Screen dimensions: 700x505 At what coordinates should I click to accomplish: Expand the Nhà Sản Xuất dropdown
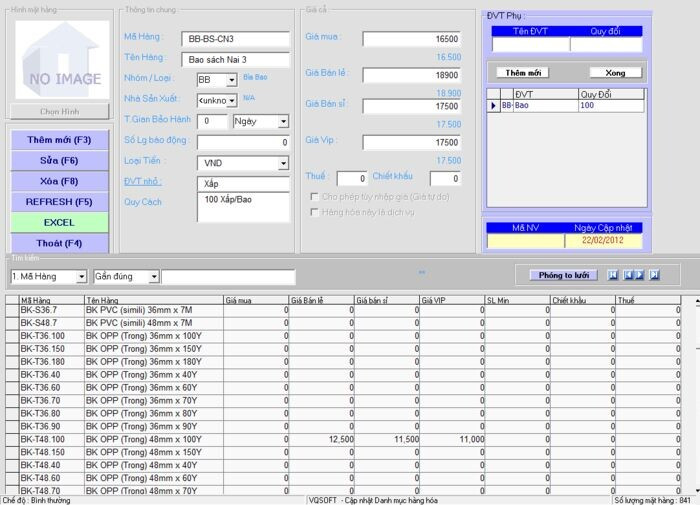(x=232, y=101)
